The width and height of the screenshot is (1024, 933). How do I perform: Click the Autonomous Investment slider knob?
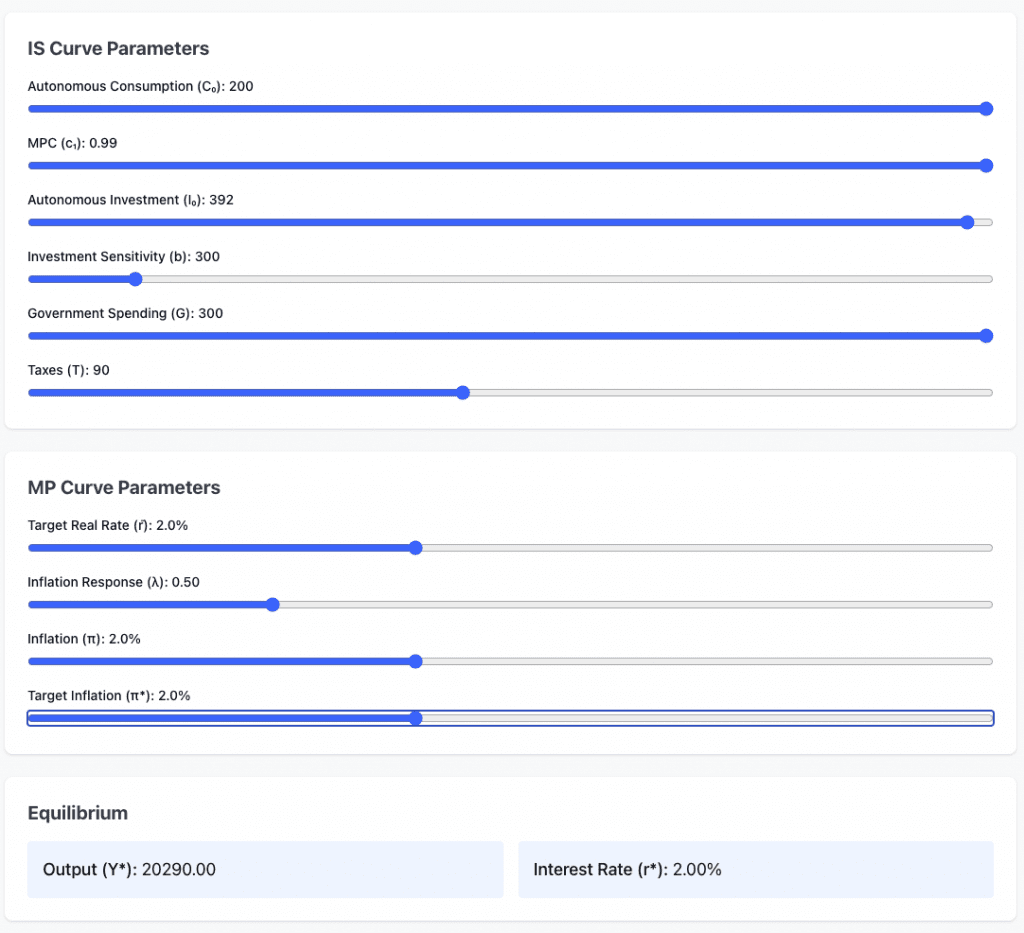pos(966,223)
